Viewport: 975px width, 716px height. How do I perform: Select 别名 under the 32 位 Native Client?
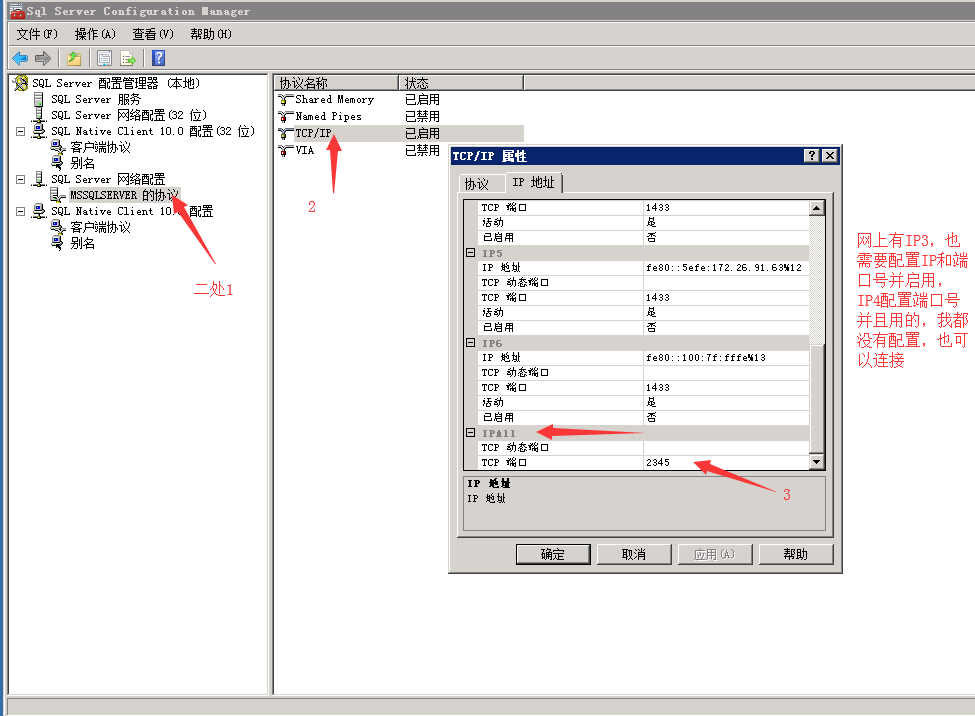click(x=82, y=163)
